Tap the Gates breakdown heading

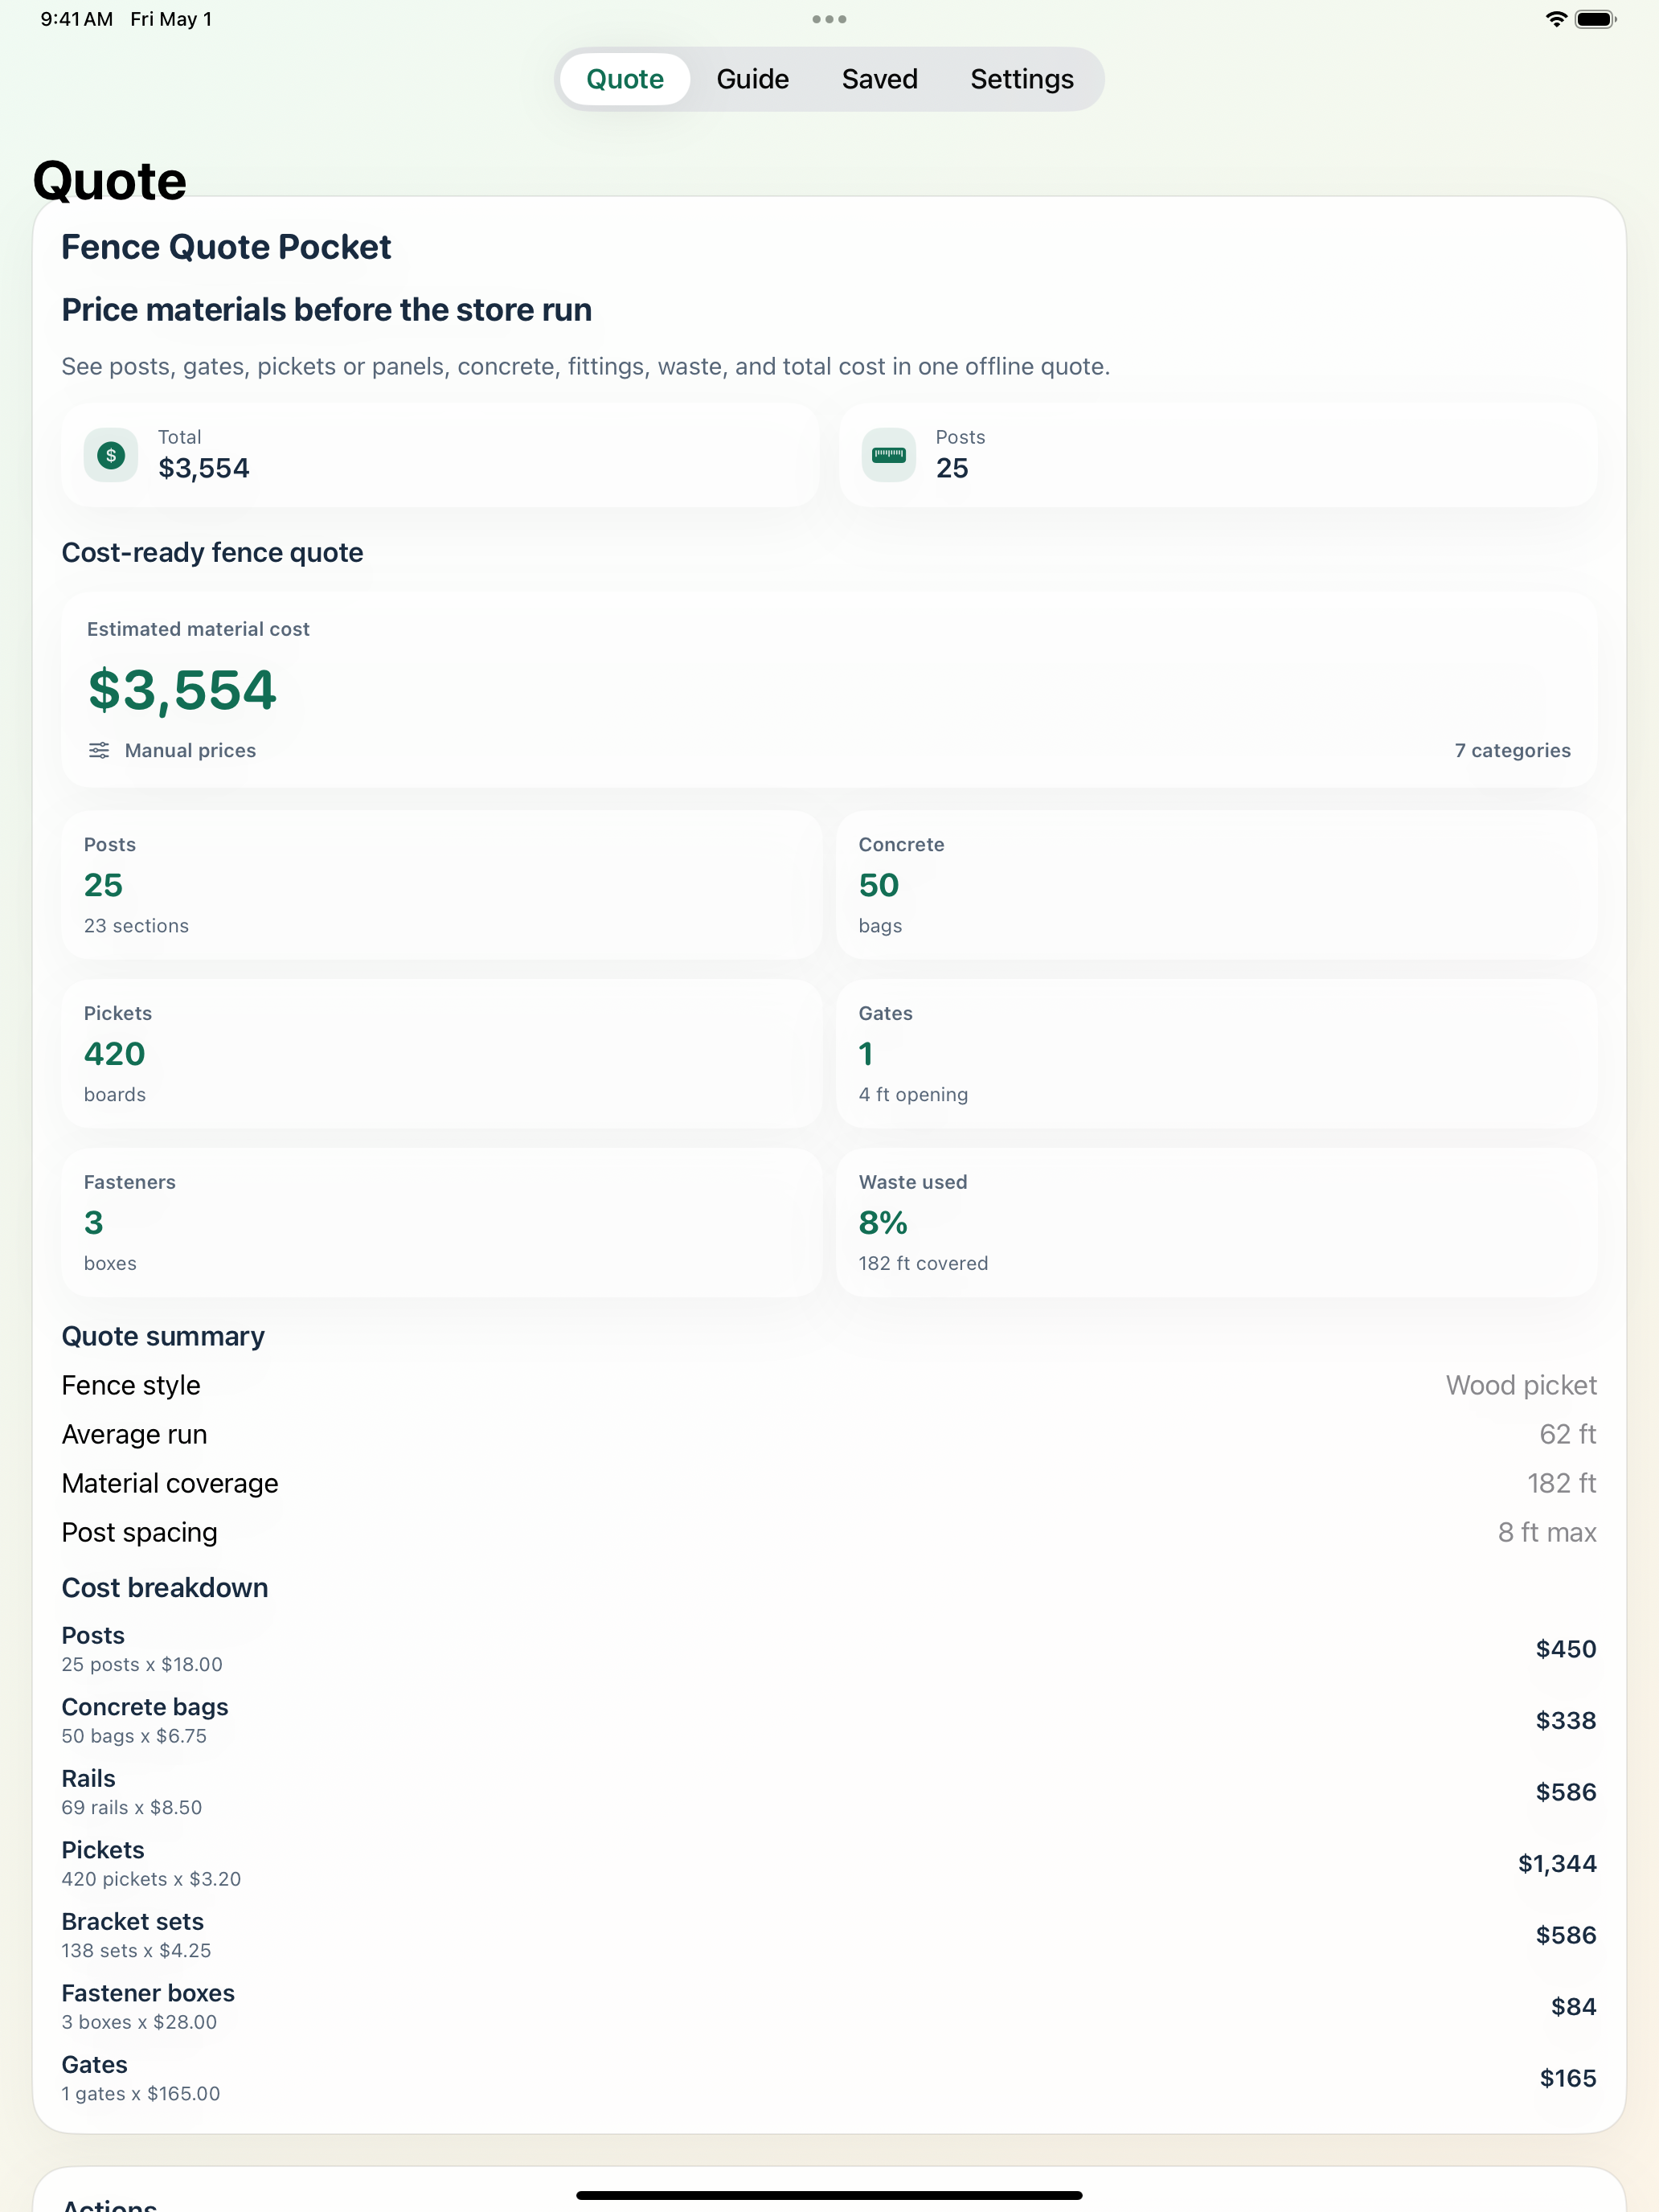click(94, 2064)
